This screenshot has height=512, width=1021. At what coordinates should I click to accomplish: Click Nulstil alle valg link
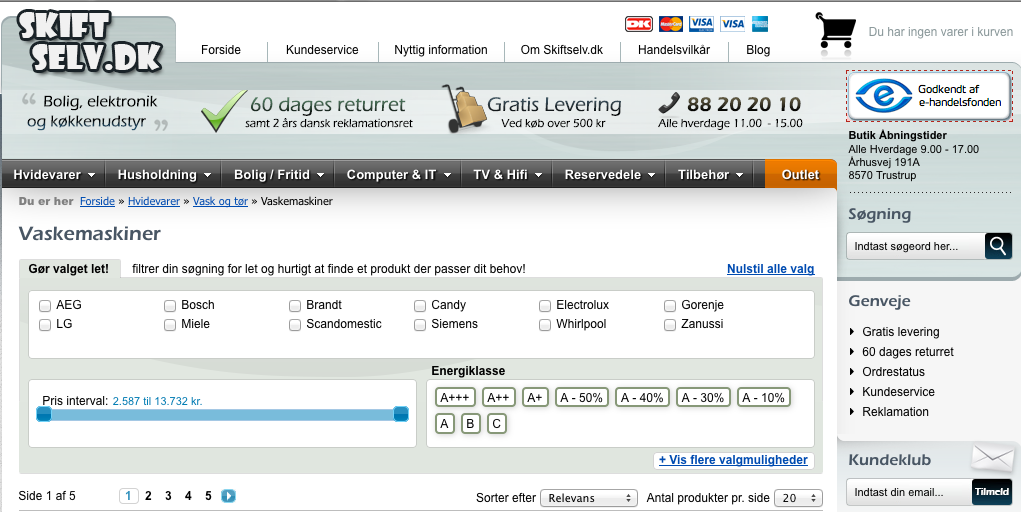pyautogui.click(x=770, y=269)
